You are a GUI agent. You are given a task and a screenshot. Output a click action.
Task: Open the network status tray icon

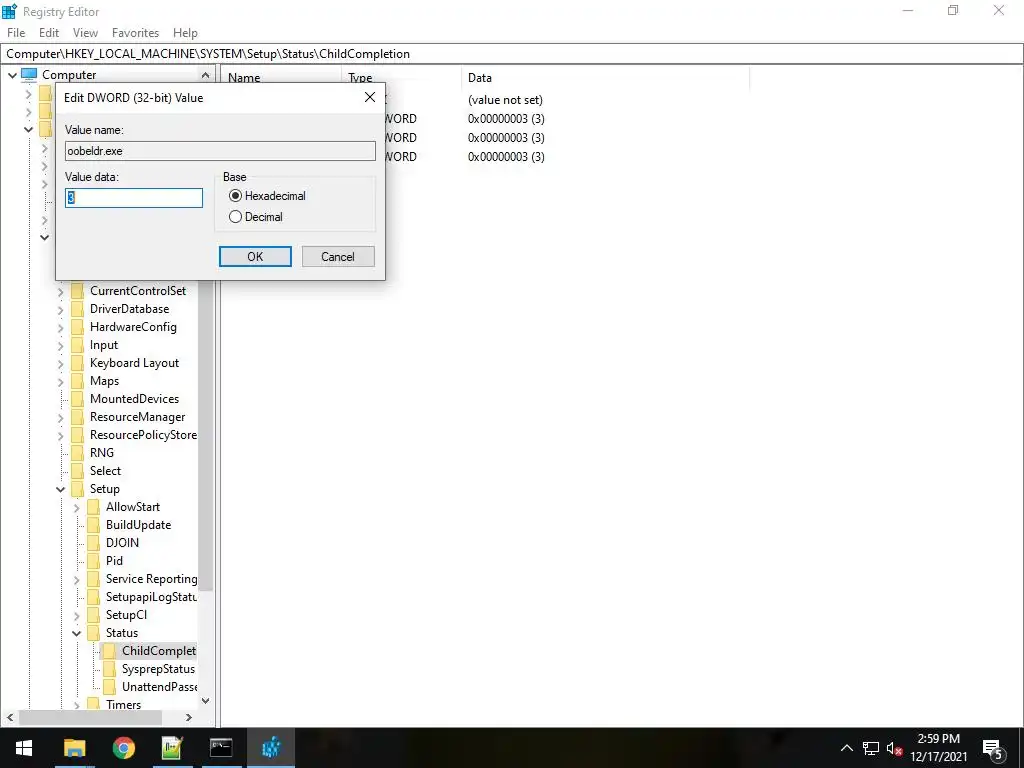pos(871,748)
